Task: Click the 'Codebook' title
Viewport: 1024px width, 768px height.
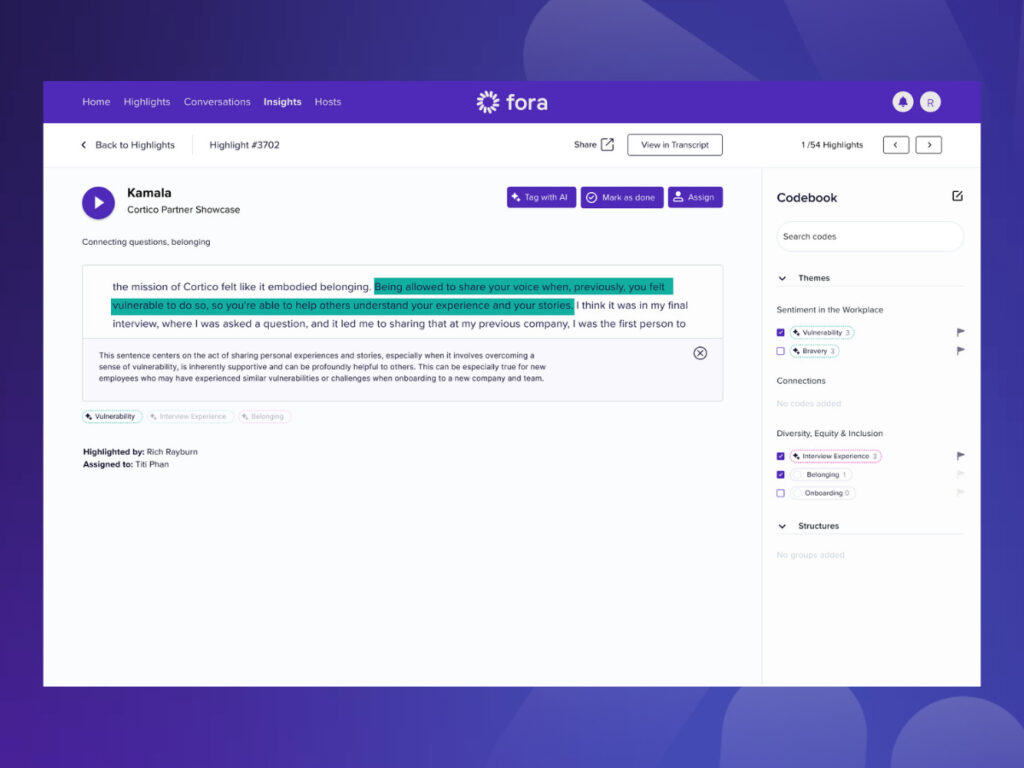Action: [x=807, y=198]
